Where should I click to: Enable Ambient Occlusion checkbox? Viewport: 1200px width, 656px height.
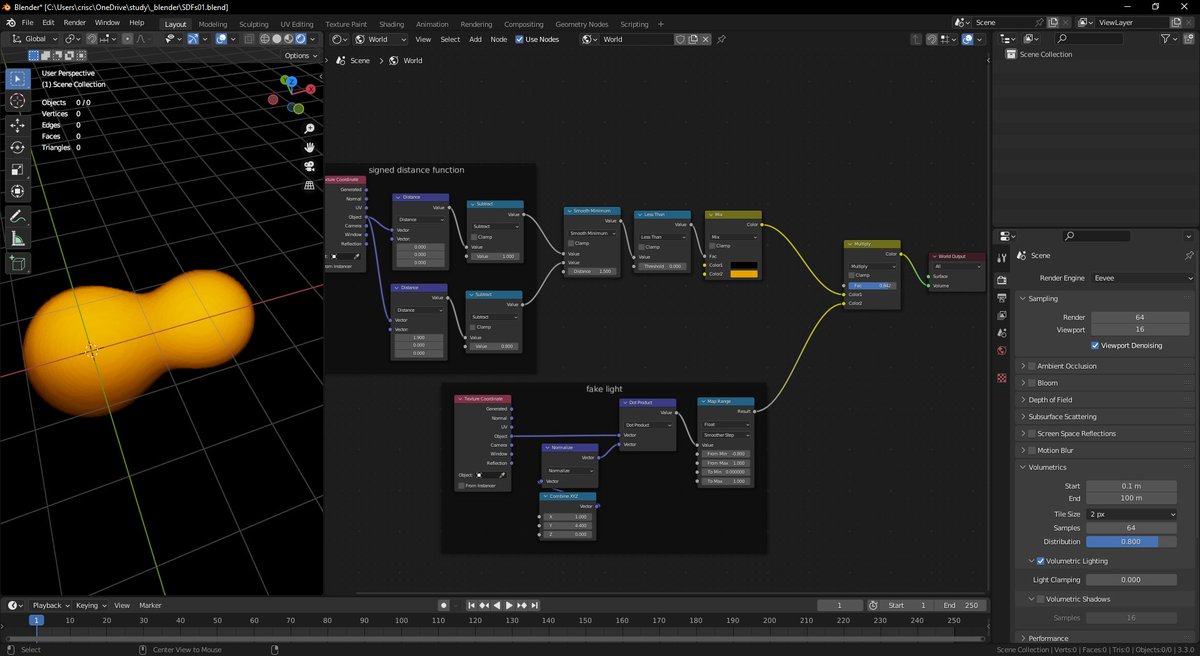tap(1030, 366)
